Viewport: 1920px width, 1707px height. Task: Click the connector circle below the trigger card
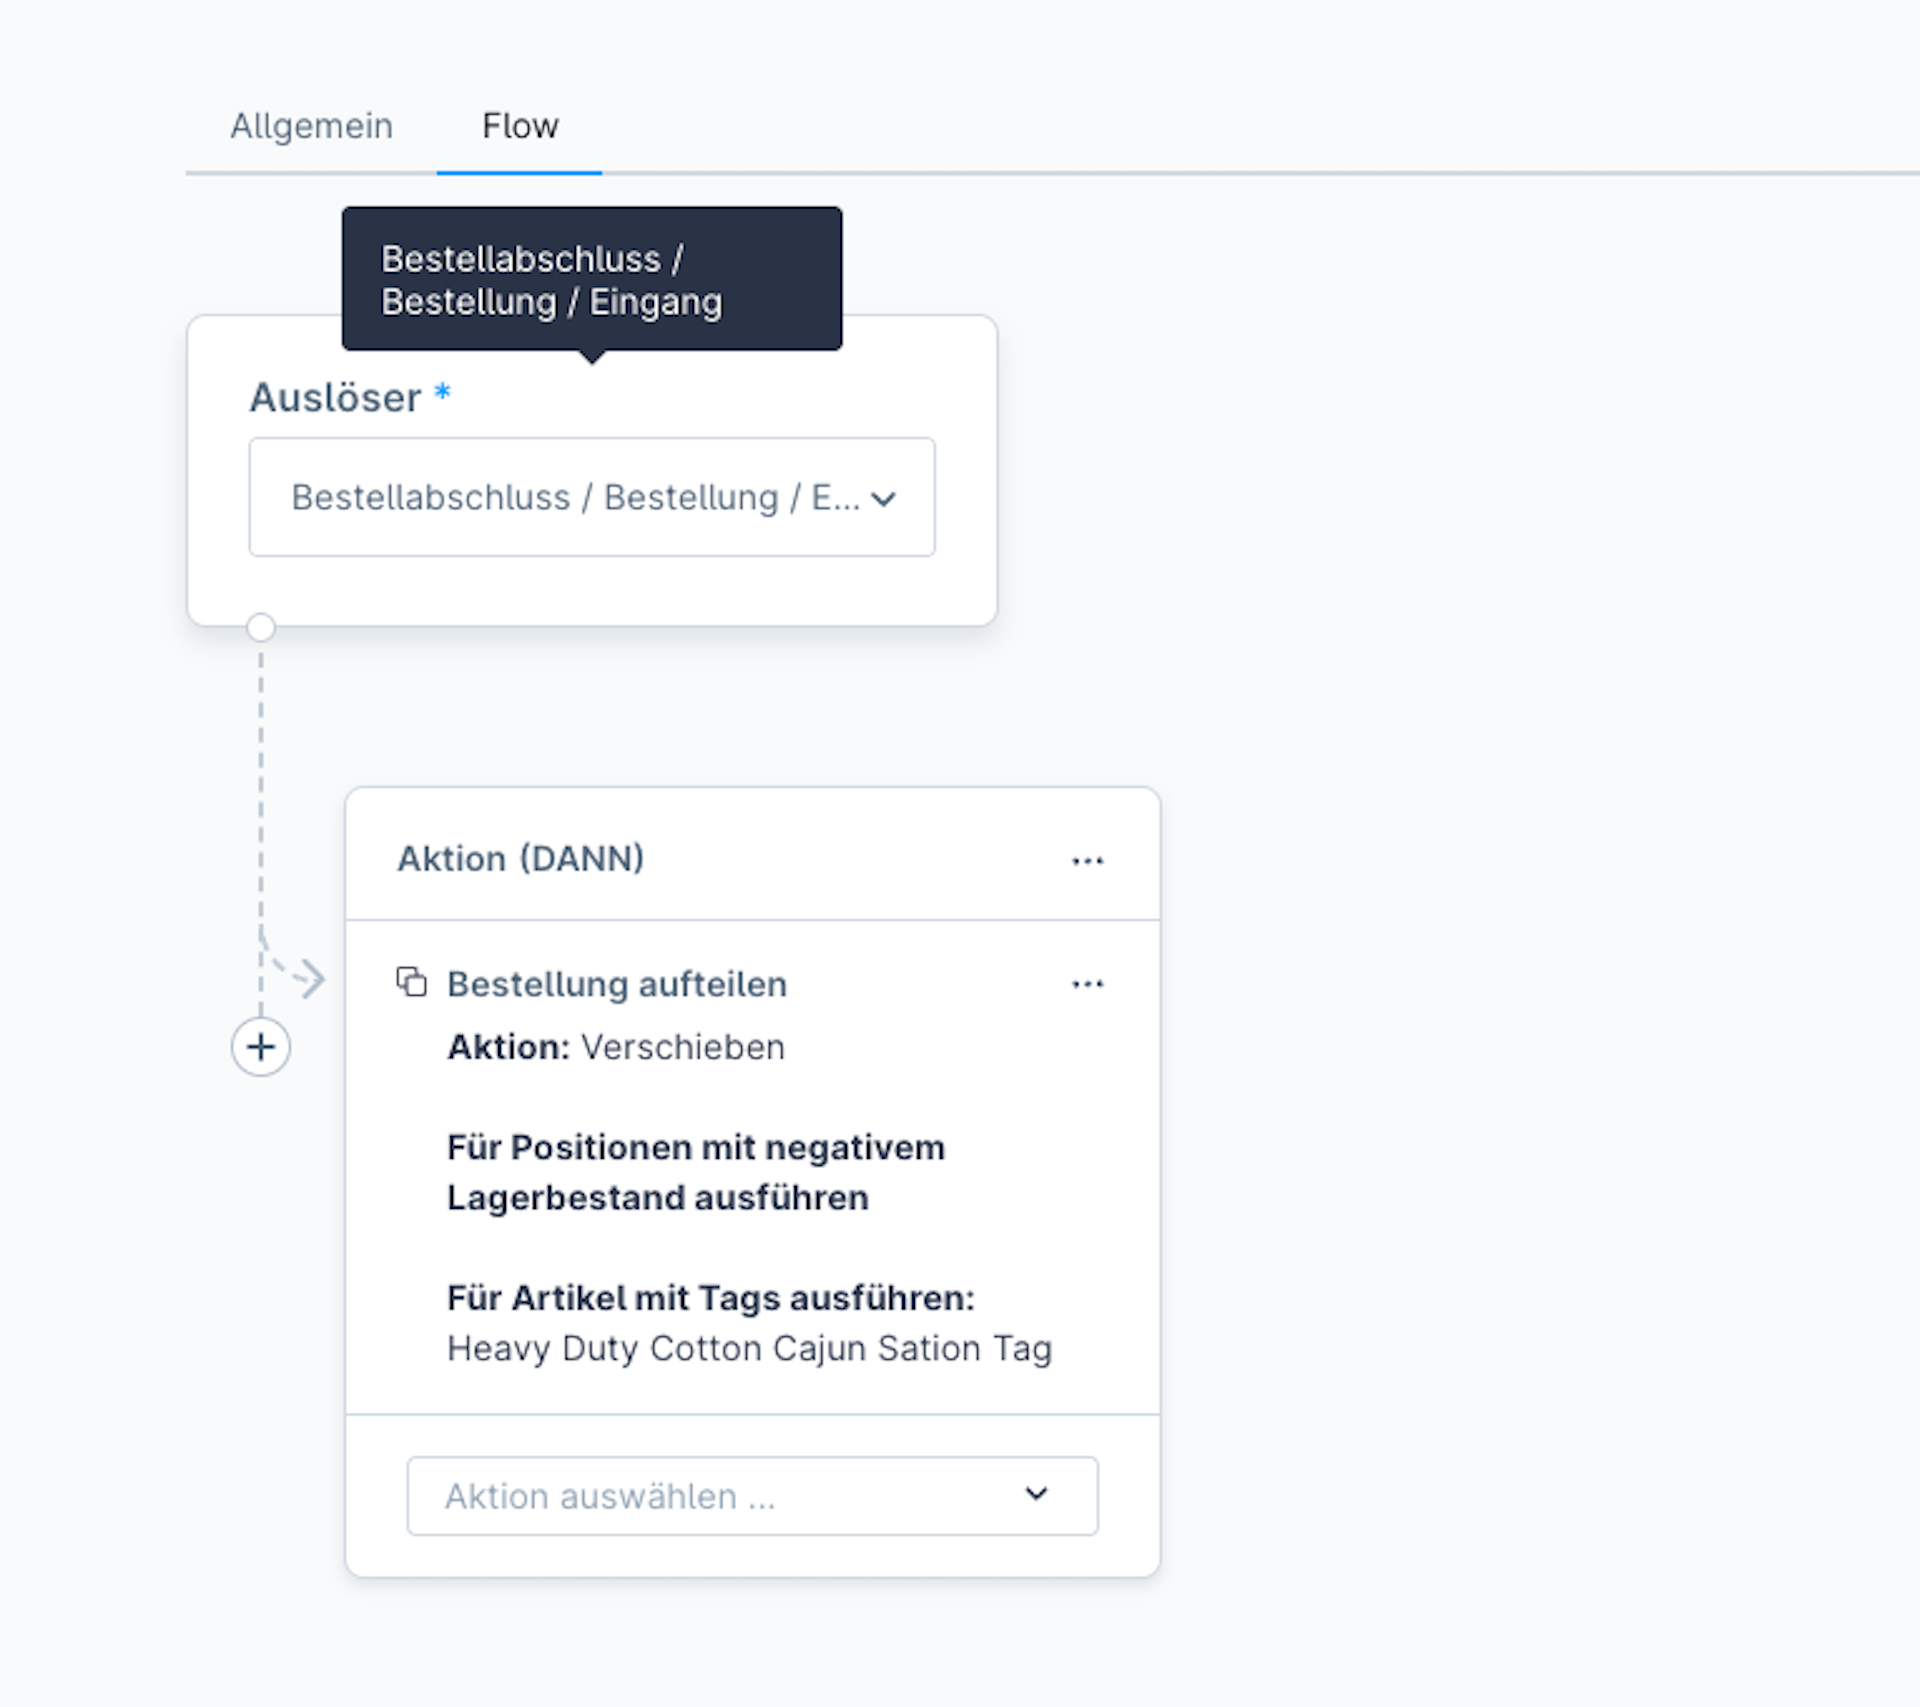click(261, 627)
